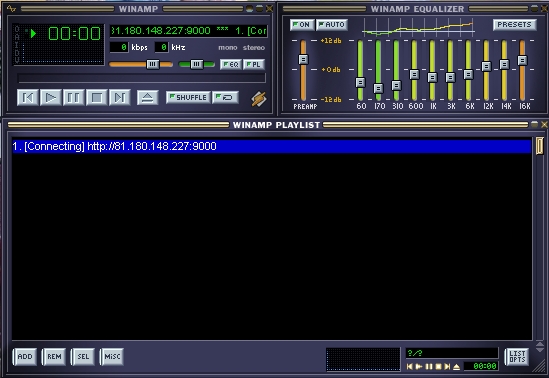549x378 pixels.
Task: Click the scrolling stream title text
Action: click(x=189, y=31)
